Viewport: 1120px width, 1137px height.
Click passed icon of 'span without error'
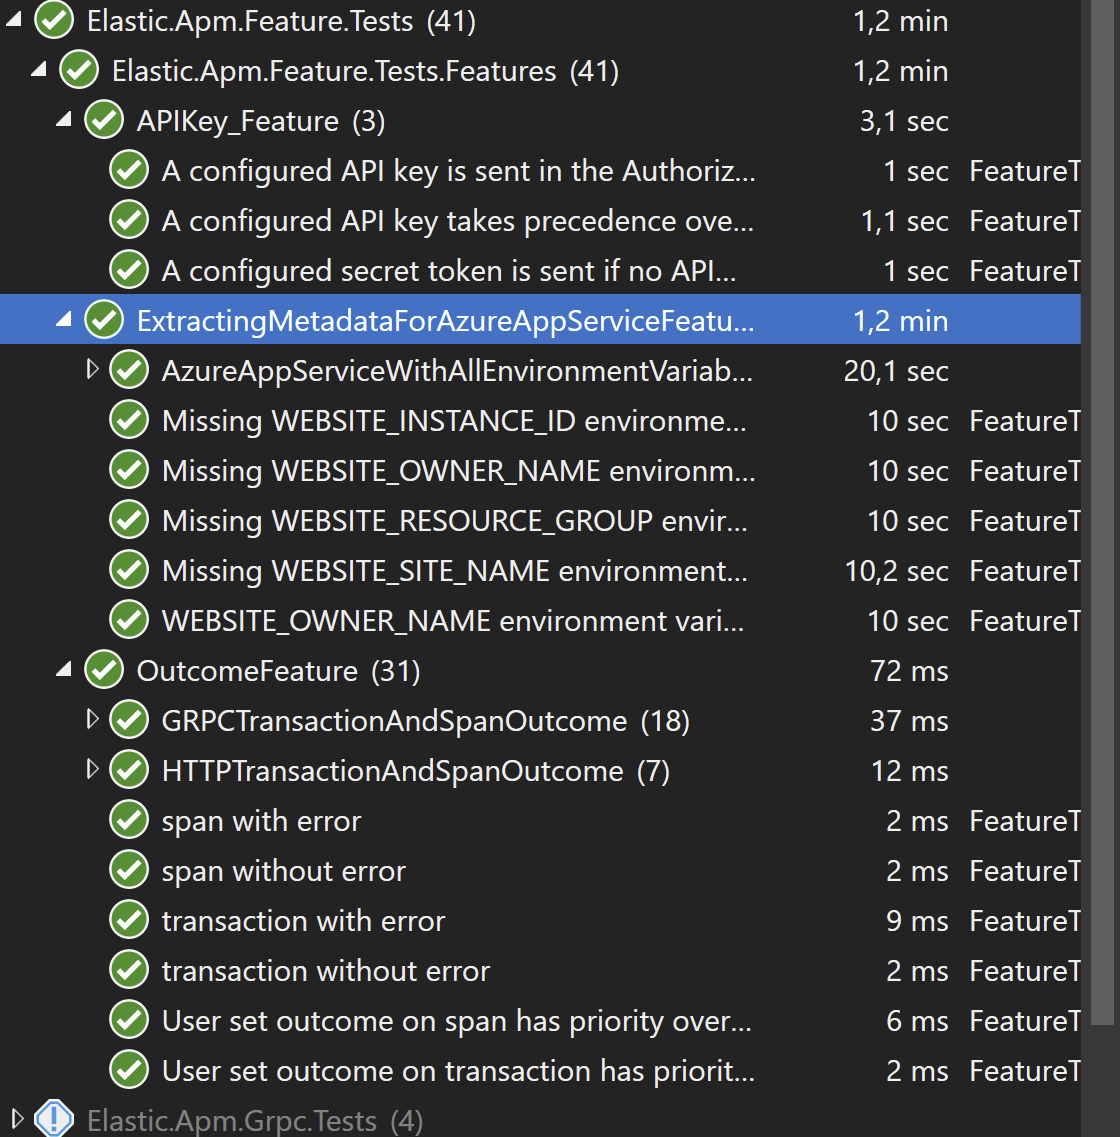pos(129,871)
